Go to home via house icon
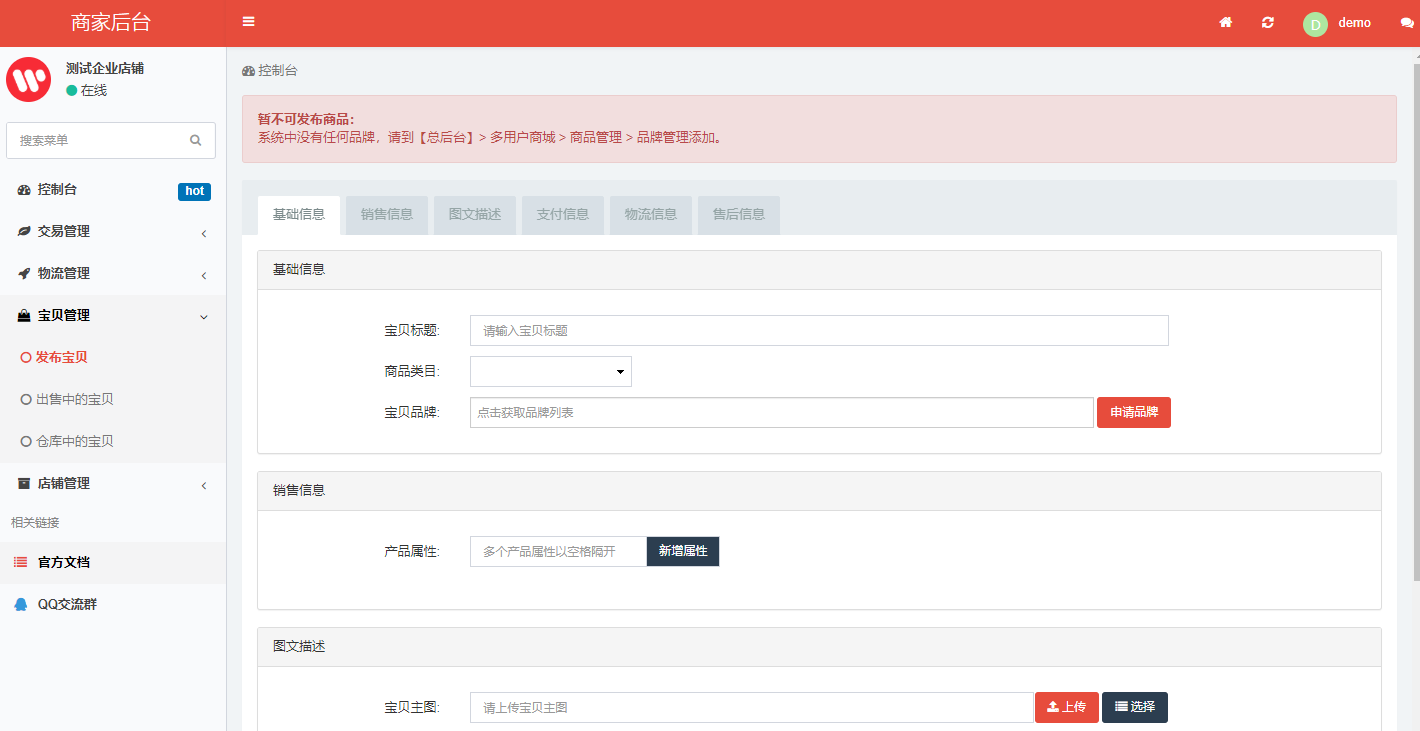This screenshot has width=1420, height=731. pos(1225,22)
